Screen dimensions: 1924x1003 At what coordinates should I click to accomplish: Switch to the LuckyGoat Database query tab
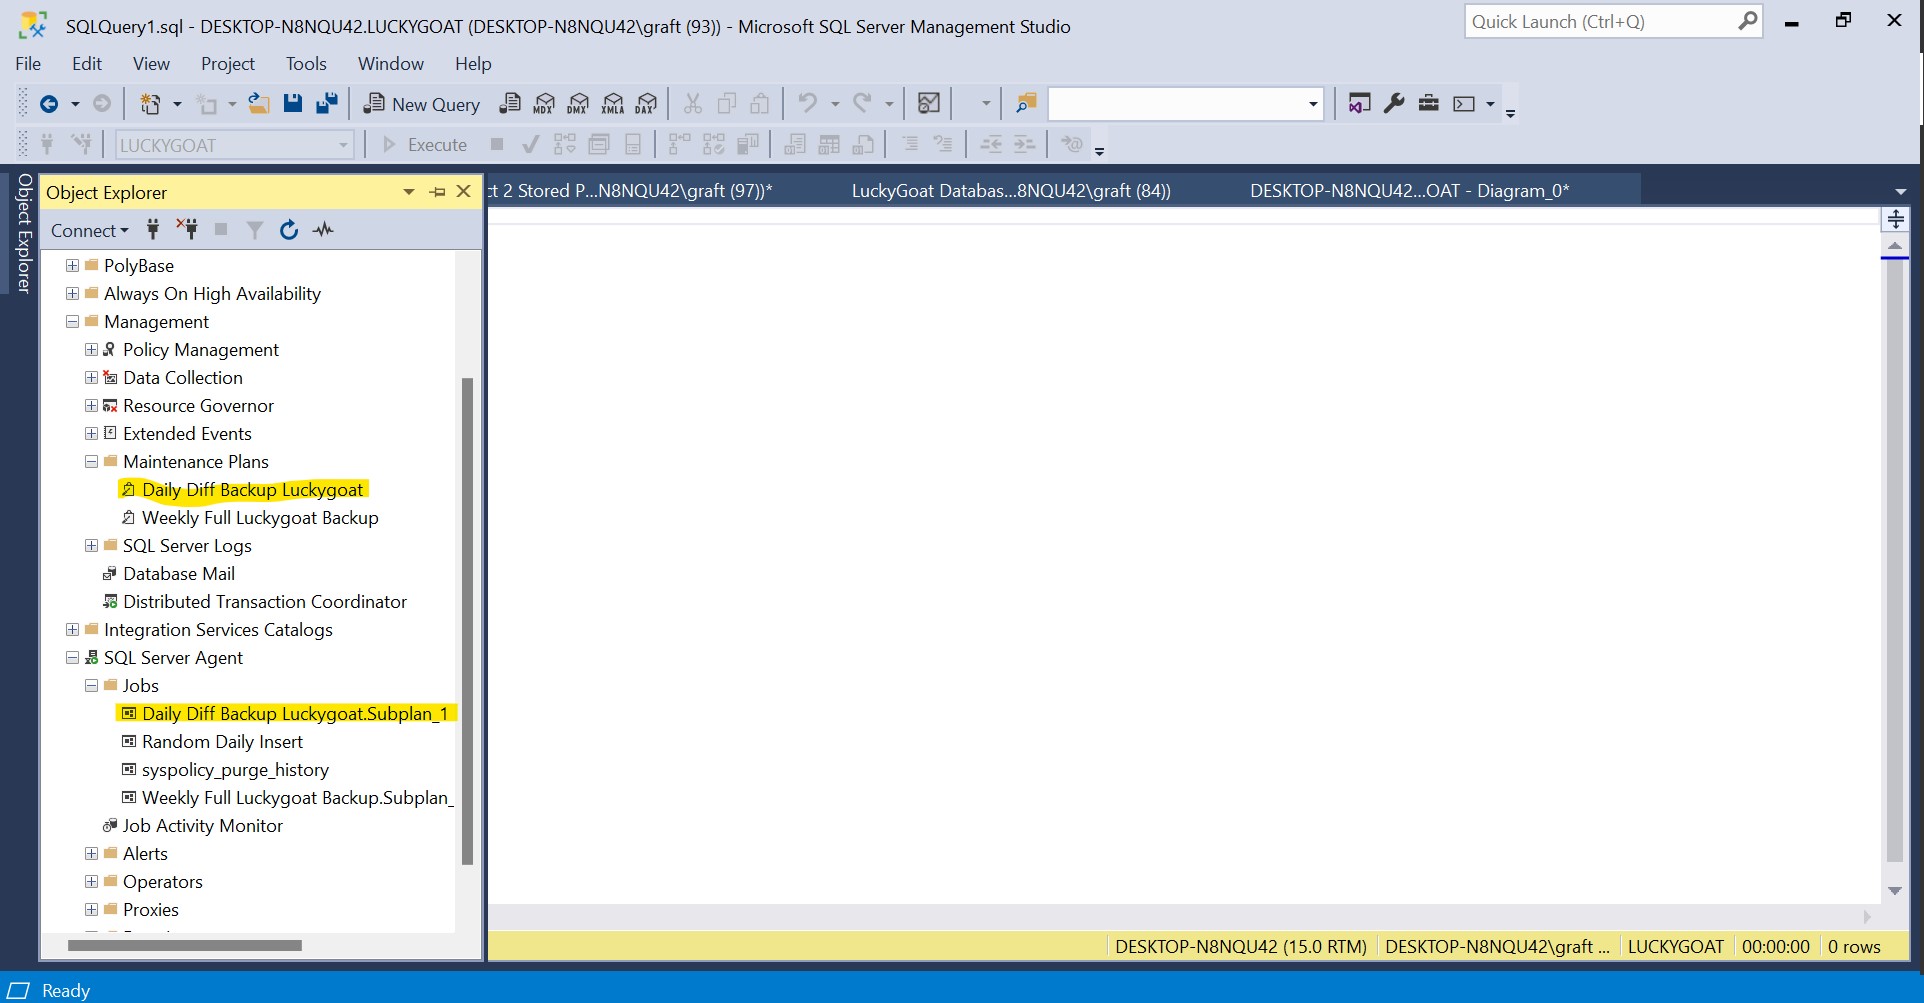[1010, 191]
